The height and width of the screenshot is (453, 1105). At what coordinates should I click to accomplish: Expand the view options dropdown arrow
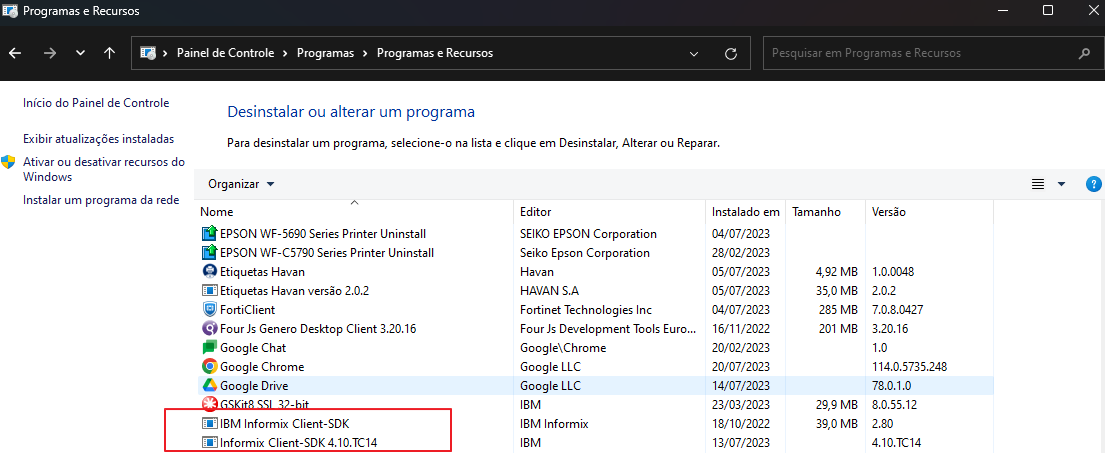click(1061, 184)
